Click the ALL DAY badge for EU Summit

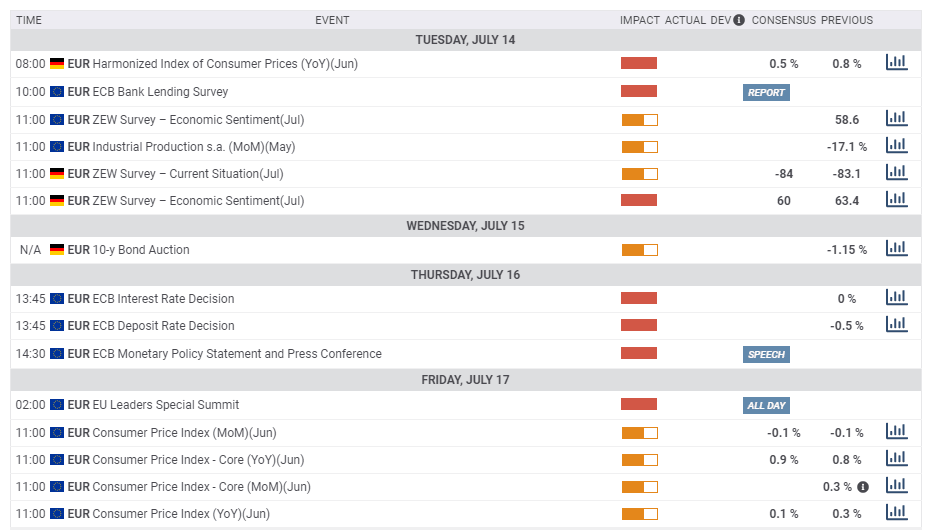click(x=767, y=405)
